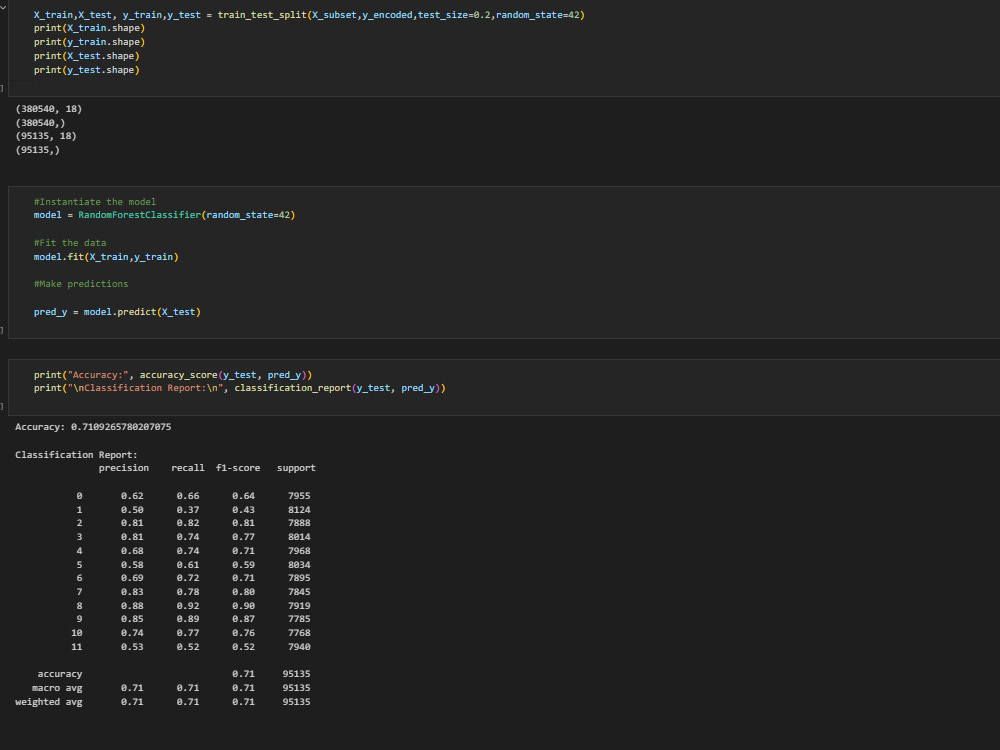Click precision 0.50 in class 1 row
This screenshot has width=1000, height=750.
(x=132, y=510)
